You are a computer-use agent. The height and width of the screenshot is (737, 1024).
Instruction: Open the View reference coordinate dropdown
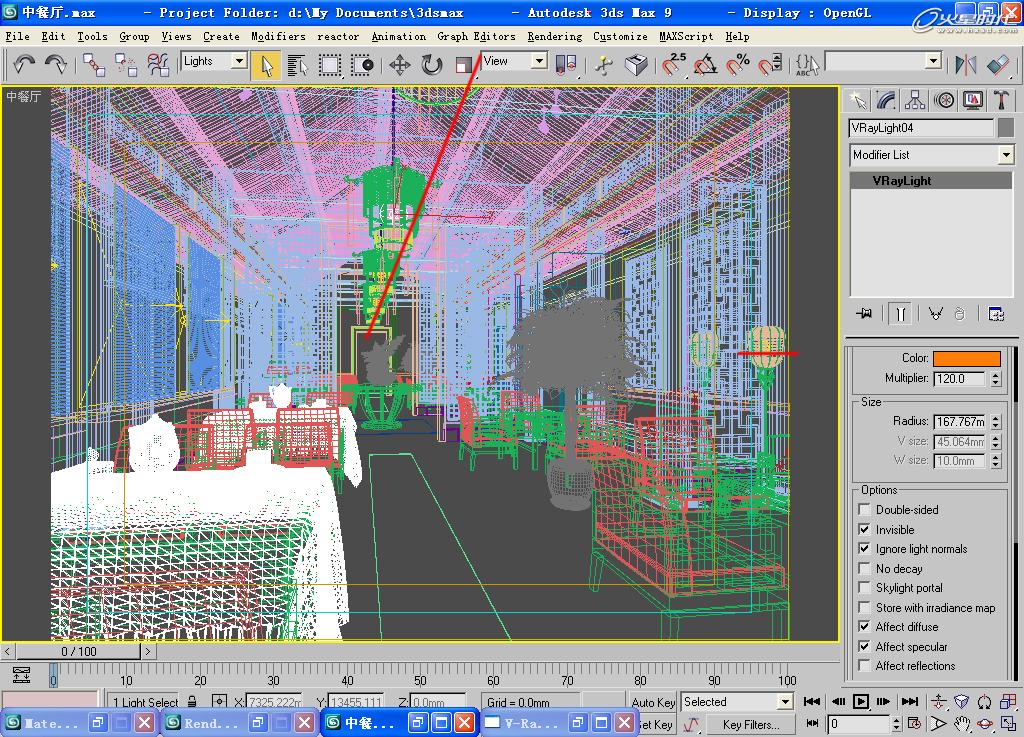tap(539, 61)
